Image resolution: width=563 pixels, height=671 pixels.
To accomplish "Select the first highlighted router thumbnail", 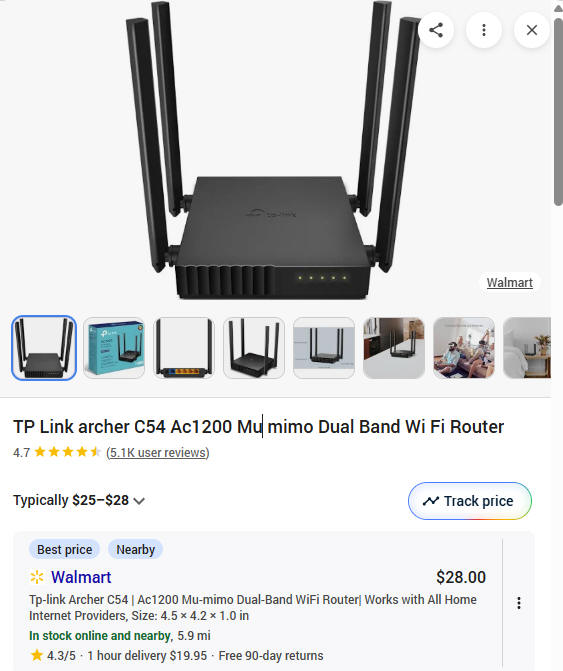I will pos(44,348).
